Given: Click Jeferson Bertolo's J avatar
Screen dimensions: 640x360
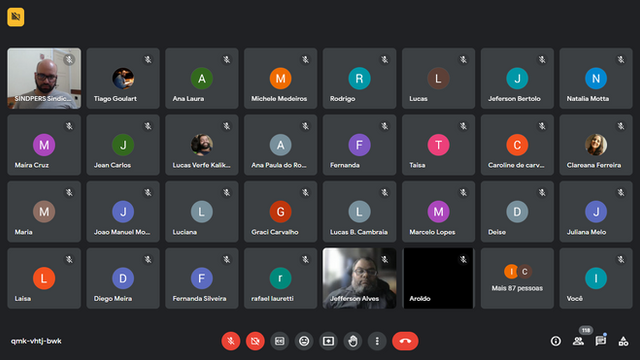Looking at the screenshot, I should [x=517, y=78].
